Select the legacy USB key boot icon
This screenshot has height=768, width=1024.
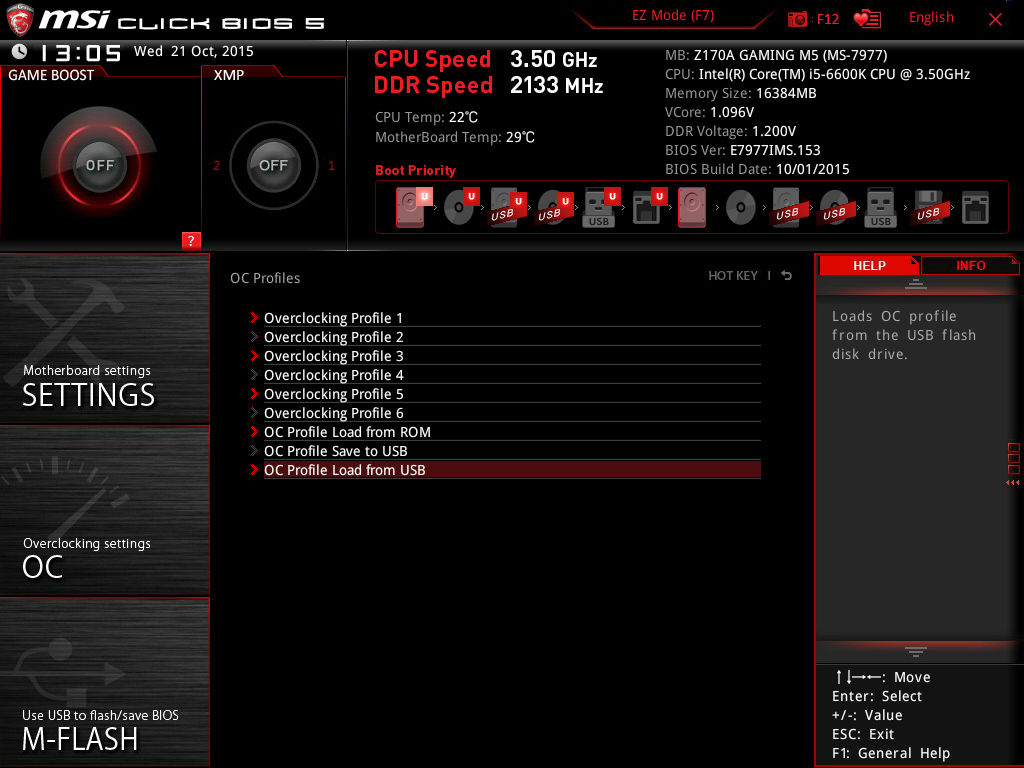[x=880, y=207]
